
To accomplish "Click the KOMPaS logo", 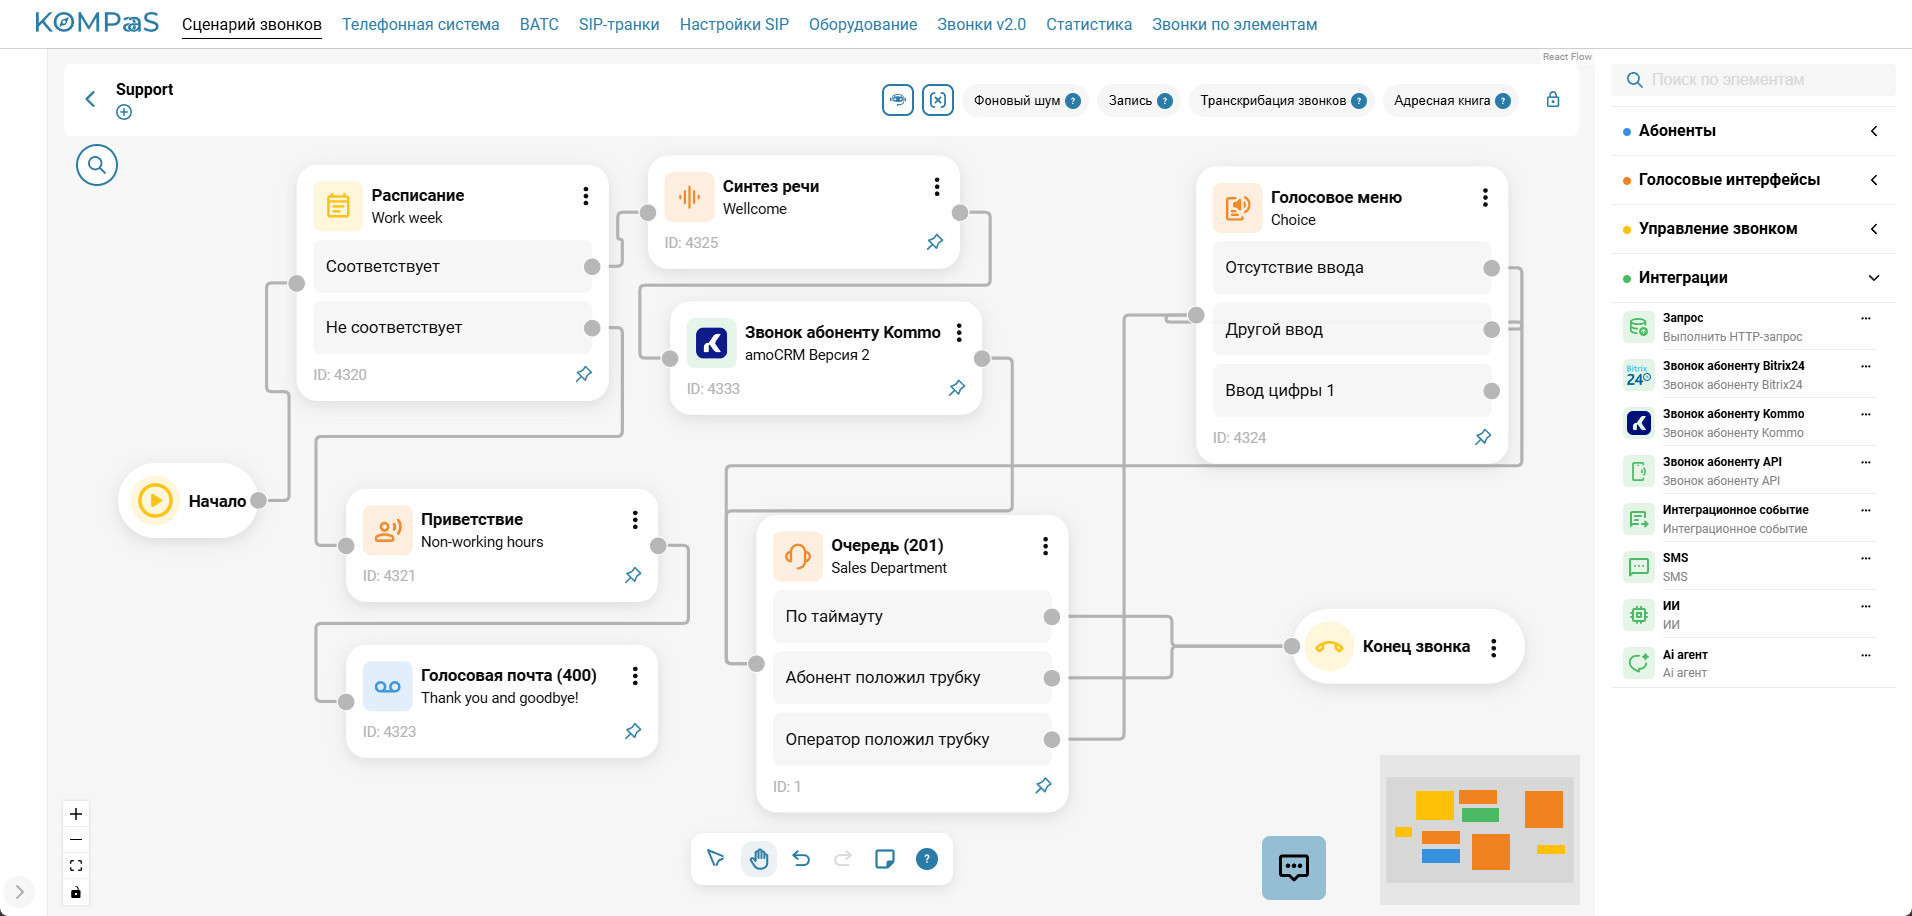I will [97, 22].
